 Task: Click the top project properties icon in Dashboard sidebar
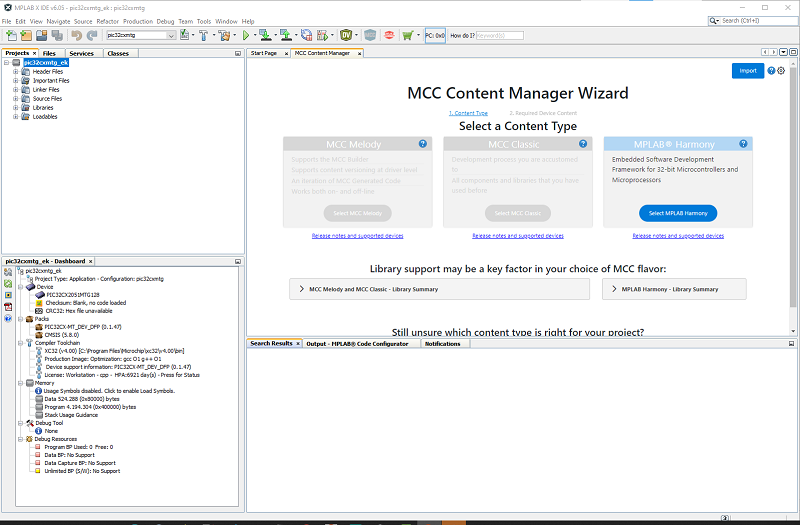tap(8, 272)
